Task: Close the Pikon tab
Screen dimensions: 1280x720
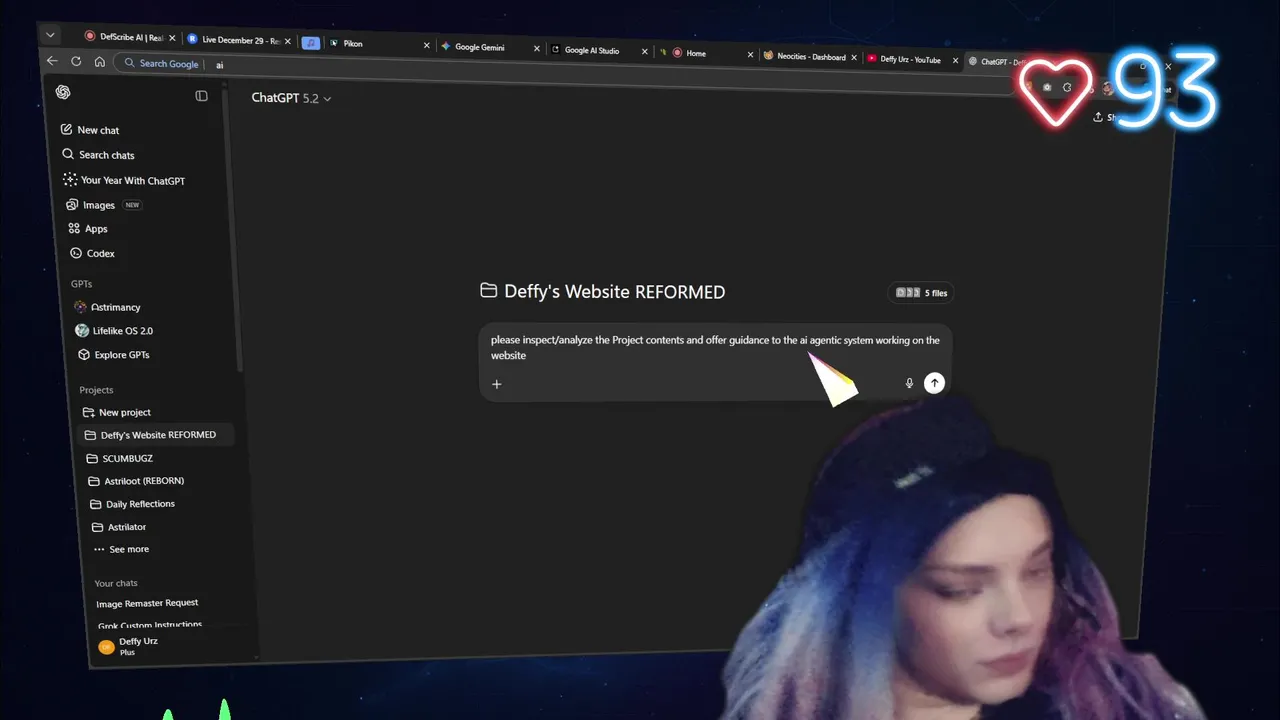Action: tap(426, 45)
